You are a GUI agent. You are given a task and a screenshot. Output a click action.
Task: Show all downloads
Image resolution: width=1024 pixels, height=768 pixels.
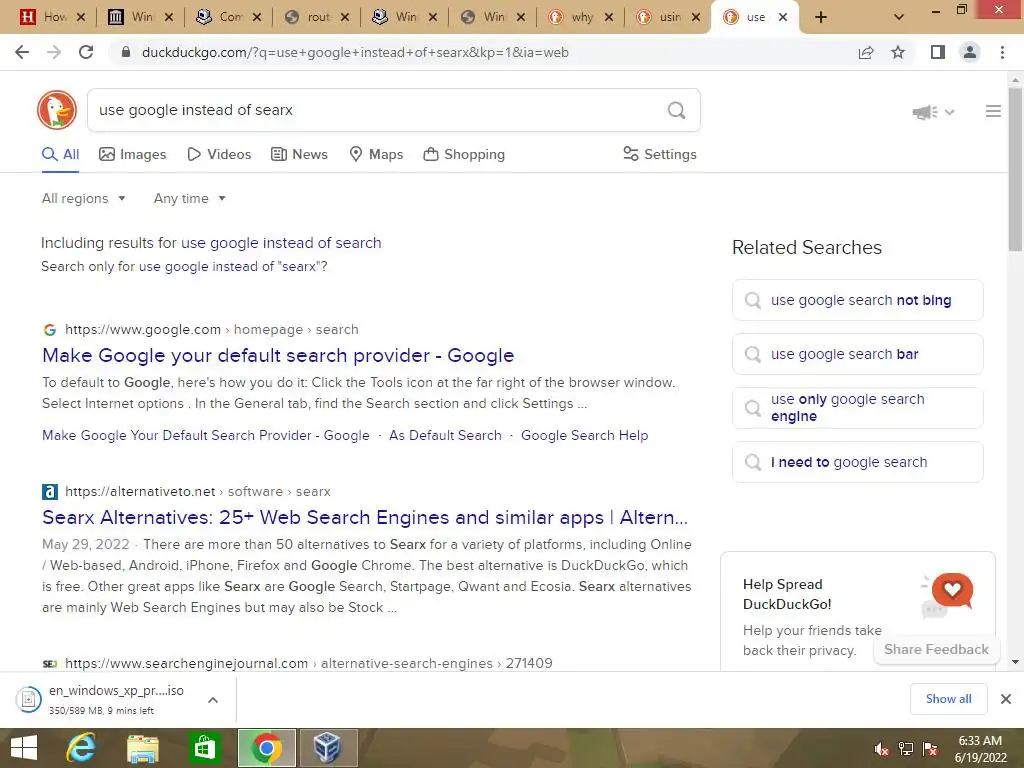pos(948,699)
